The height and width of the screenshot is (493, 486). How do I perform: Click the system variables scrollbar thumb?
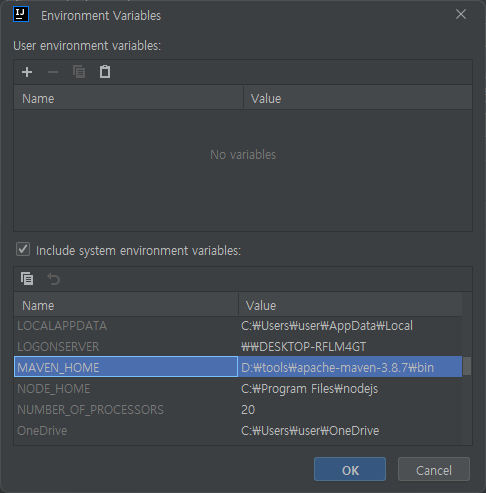[x=467, y=366]
